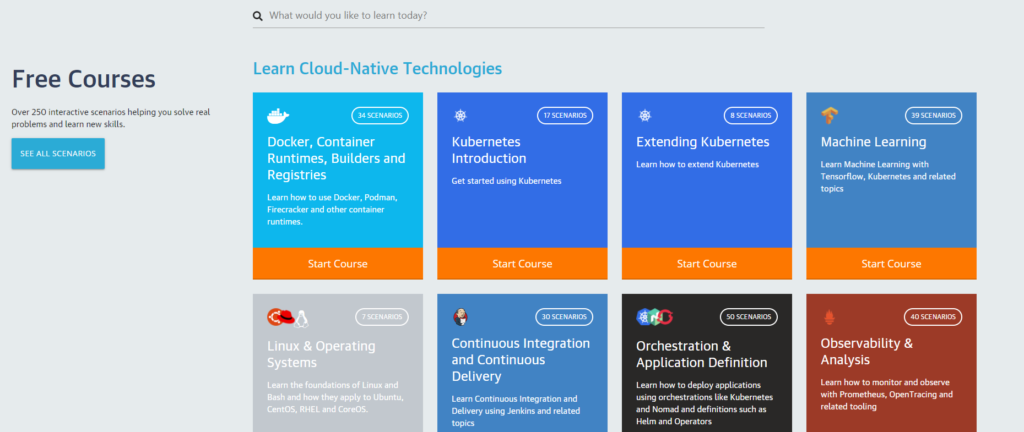Click the Linux penguin and RedHat icons
This screenshot has height=432, width=1024.
287,318
